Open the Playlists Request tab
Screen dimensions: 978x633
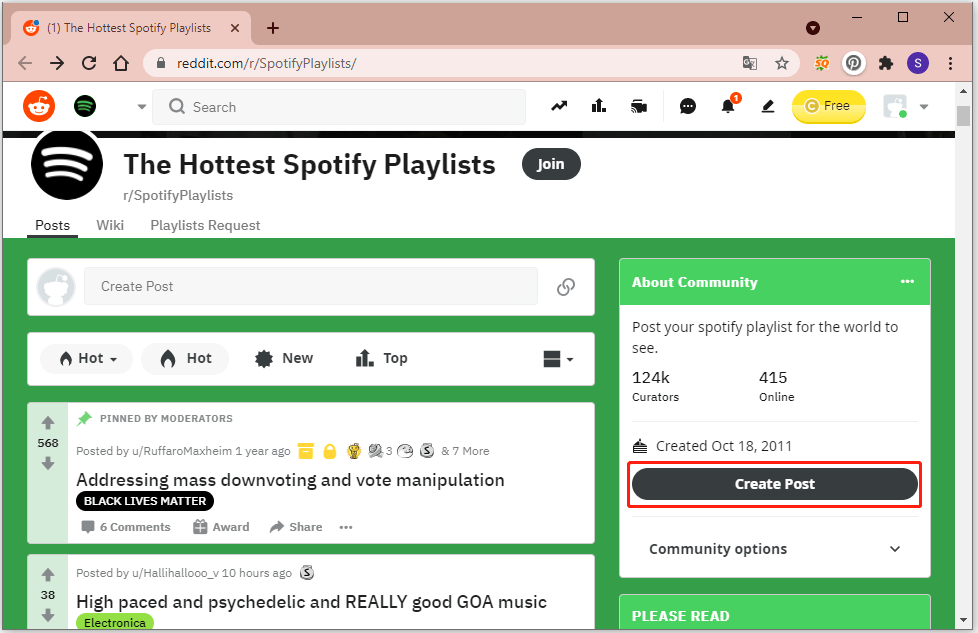[x=205, y=225]
